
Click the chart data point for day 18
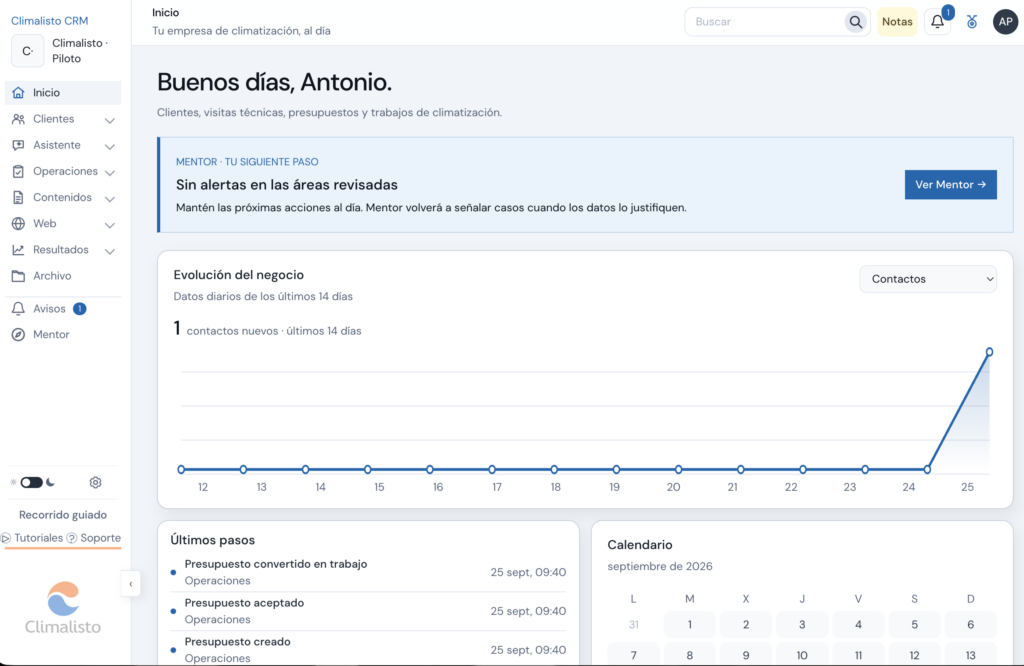tap(554, 469)
